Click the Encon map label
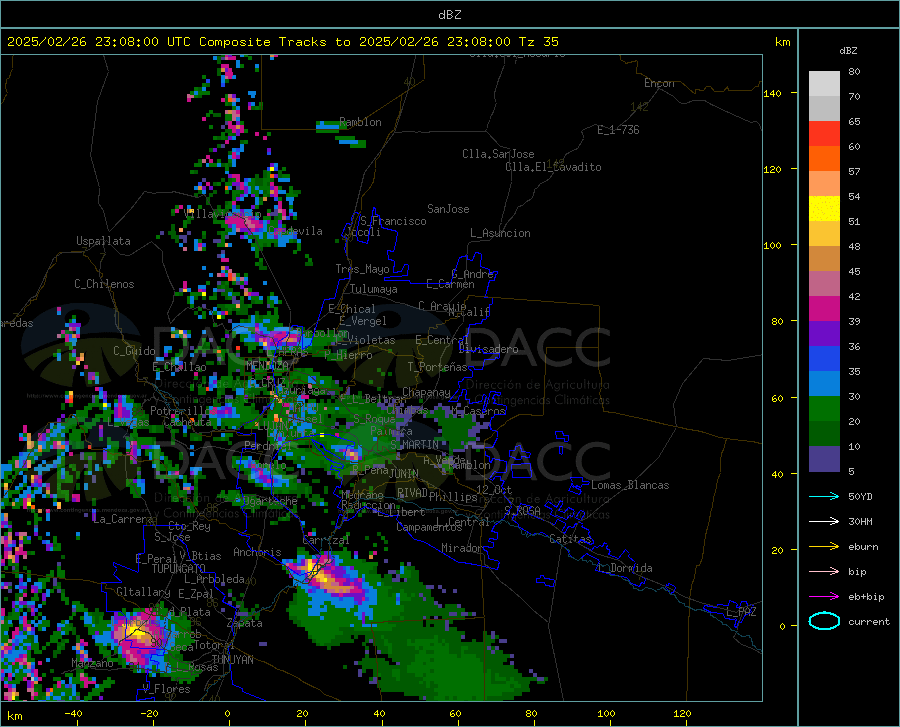900x727 pixels. [659, 83]
